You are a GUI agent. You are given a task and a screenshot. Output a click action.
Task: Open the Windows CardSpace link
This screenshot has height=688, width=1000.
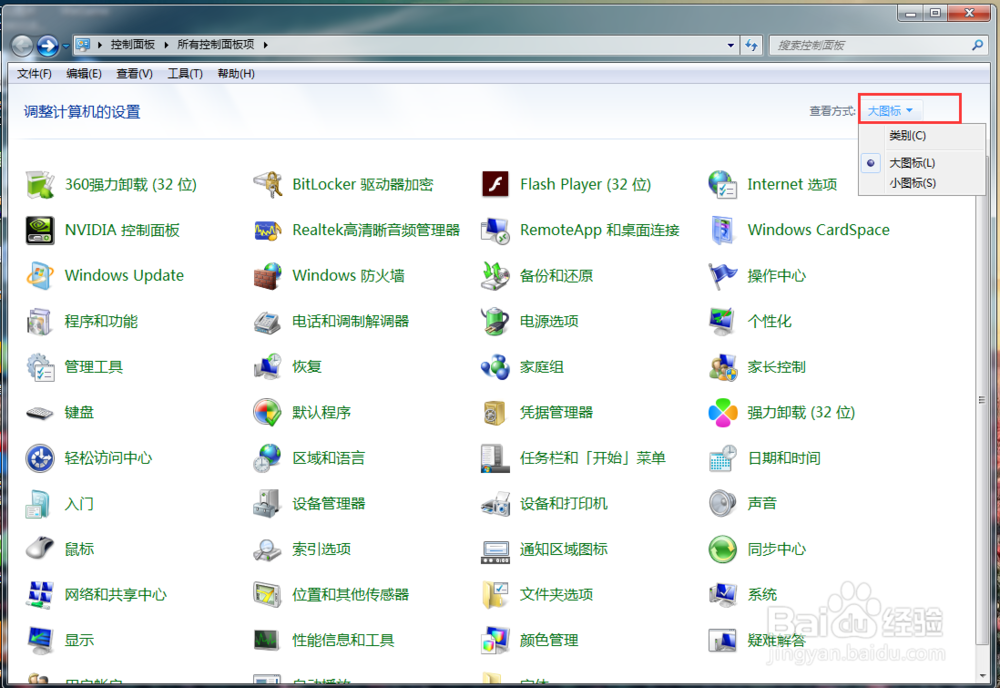tap(818, 230)
